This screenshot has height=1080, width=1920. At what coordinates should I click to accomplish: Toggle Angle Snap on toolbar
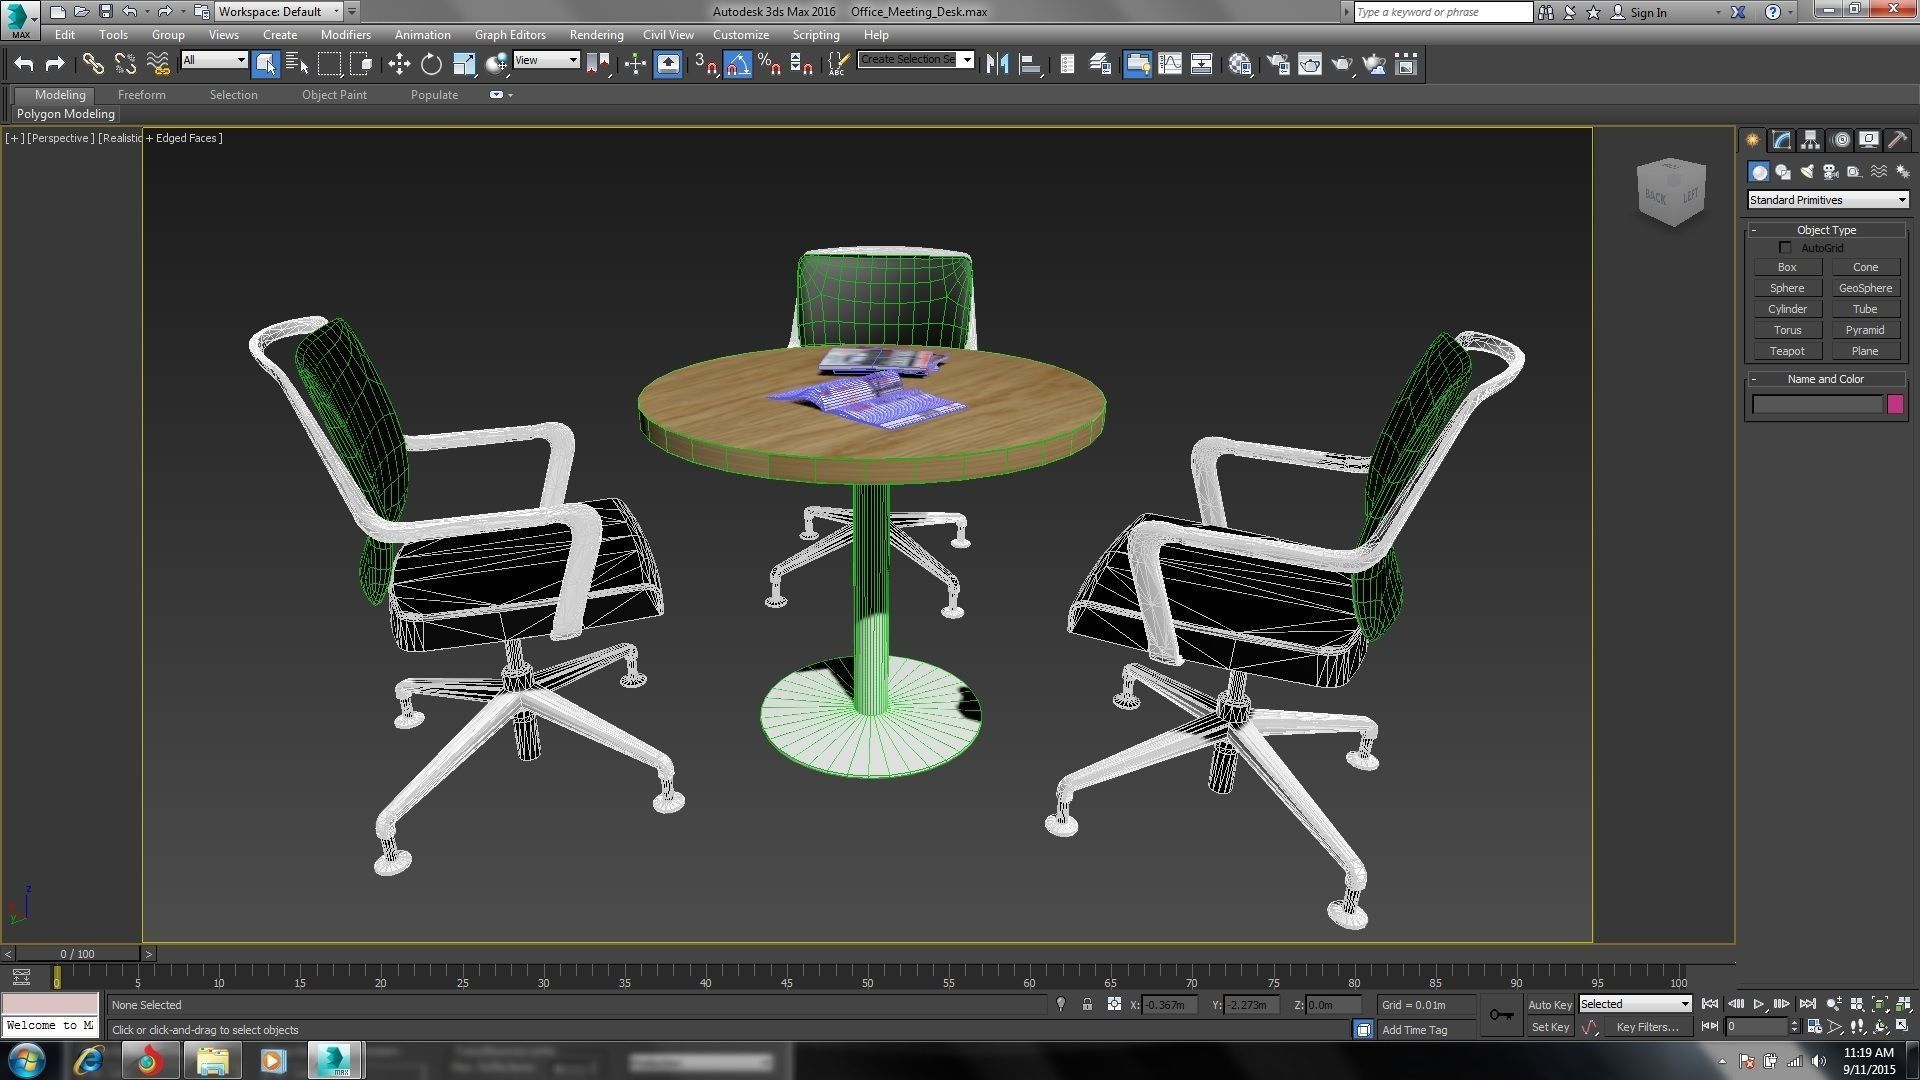point(737,65)
